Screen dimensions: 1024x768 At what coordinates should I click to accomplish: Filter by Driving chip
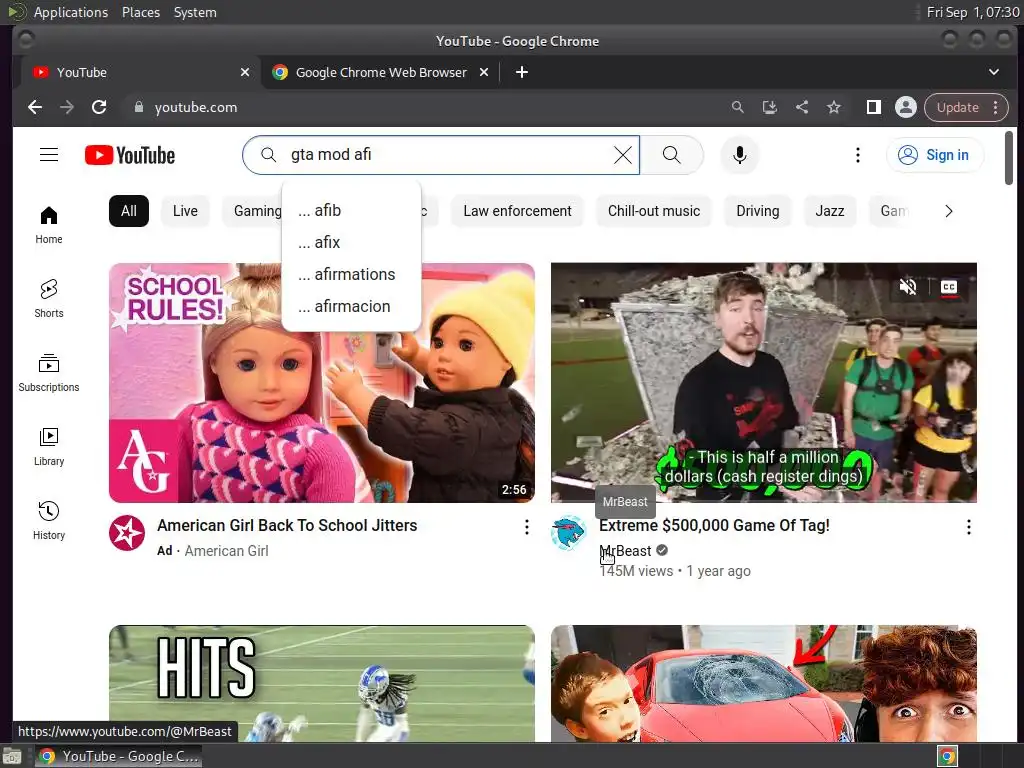click(x=758, y=211)
